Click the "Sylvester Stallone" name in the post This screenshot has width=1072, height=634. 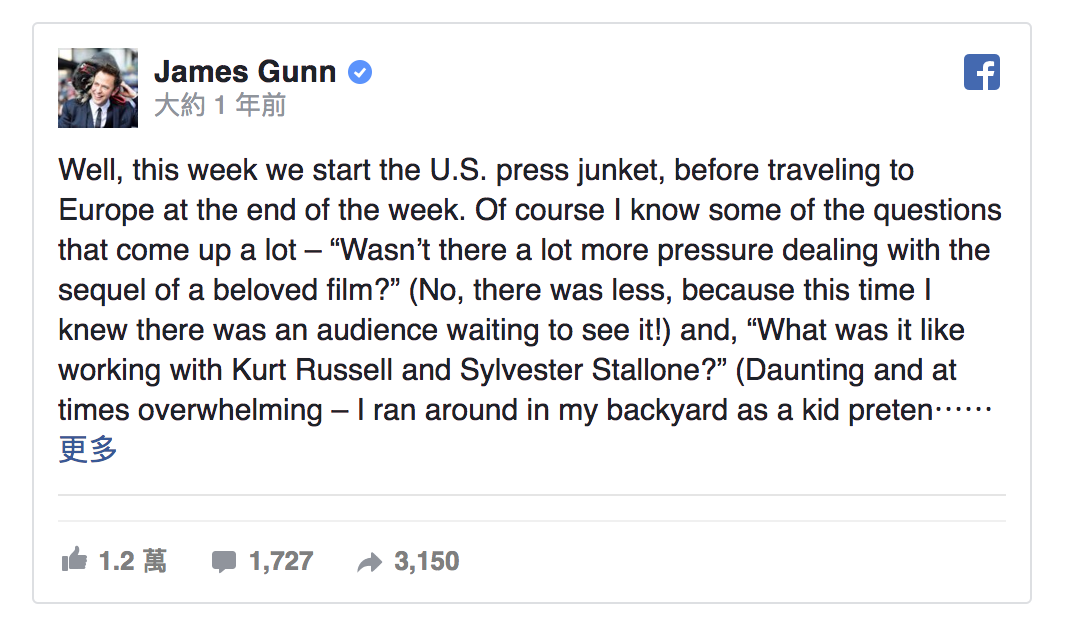tap(594, 370)
